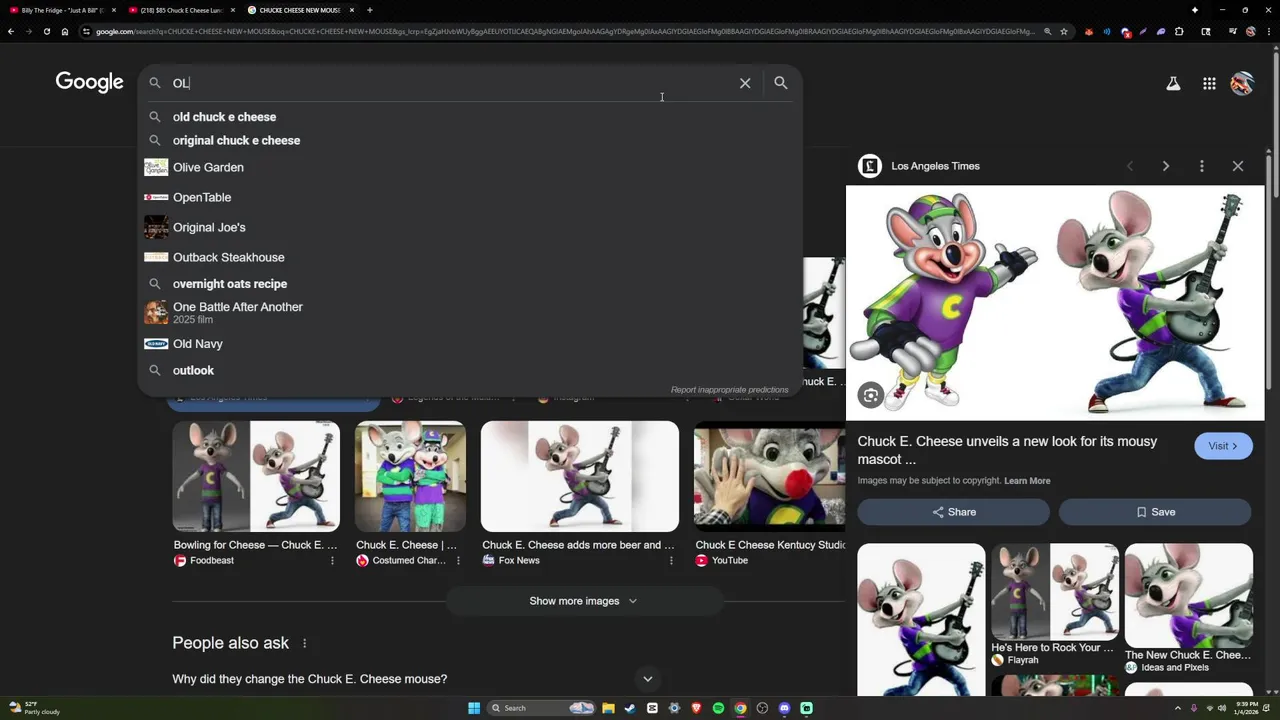Open the Google apps grid
The width and height of the screenshot is (1280, 720).
tap(1209, 84)
